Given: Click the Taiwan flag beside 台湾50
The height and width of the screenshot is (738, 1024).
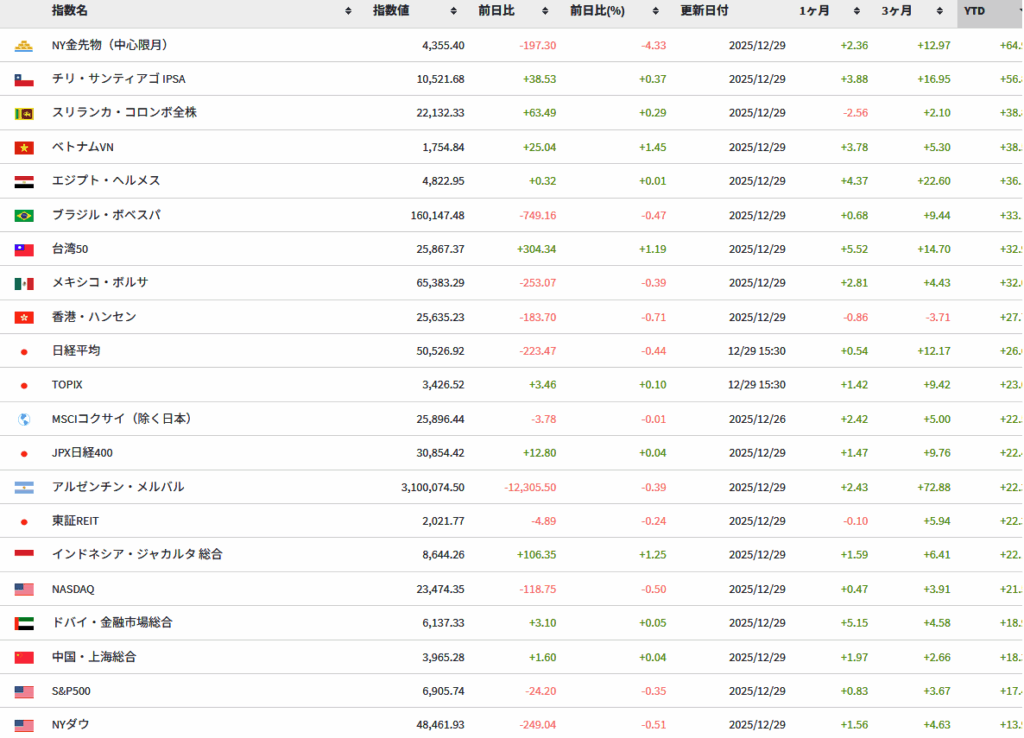Looking at the screenshot, I should tap(24, 250).
